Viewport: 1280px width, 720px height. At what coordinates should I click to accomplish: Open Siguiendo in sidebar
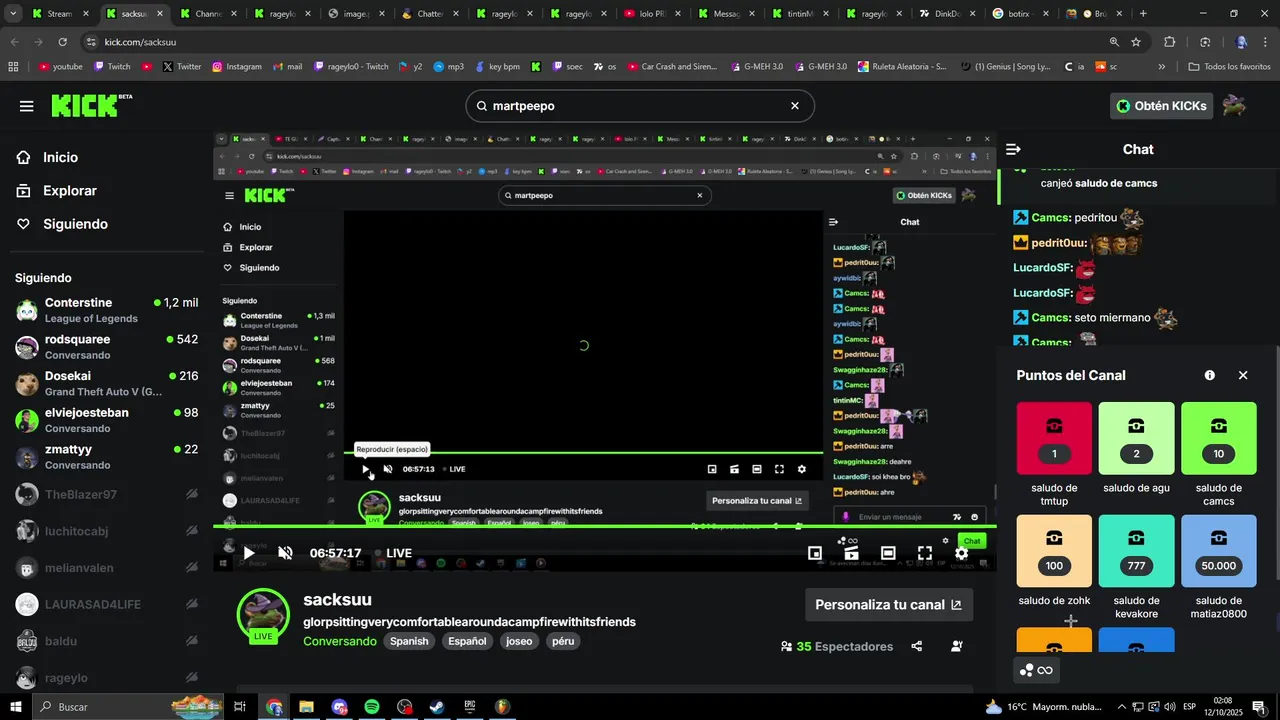pyautogui.click(x=62, y=224)
